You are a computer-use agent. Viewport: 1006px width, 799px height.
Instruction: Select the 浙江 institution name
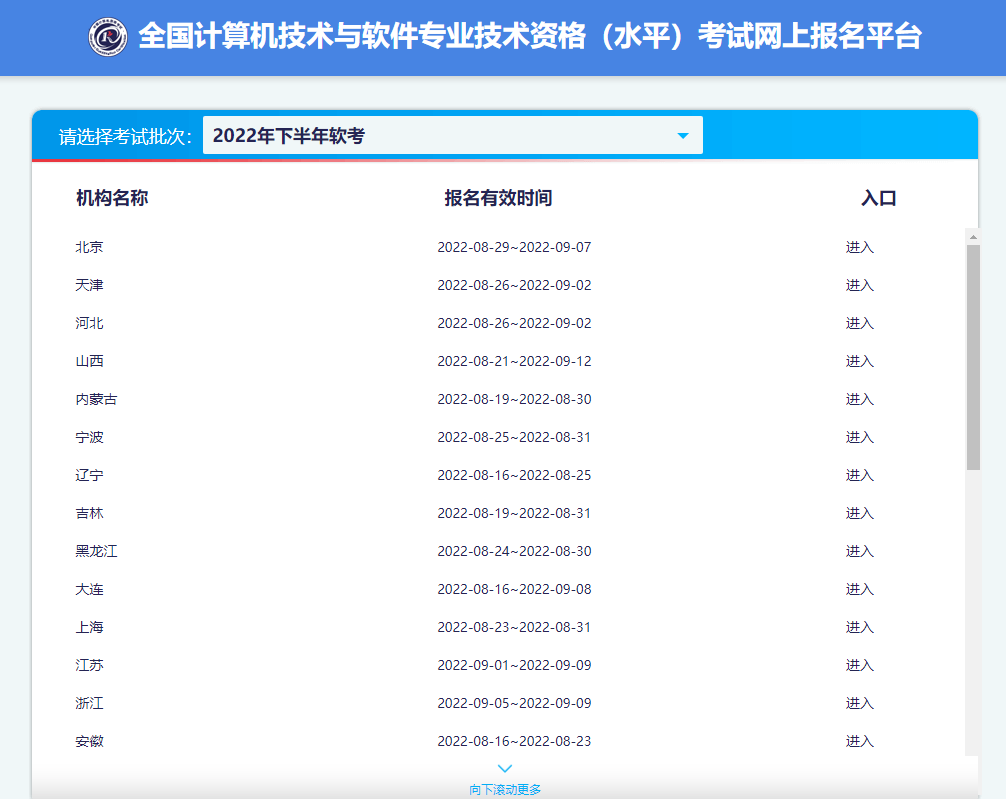click(89, 703)
